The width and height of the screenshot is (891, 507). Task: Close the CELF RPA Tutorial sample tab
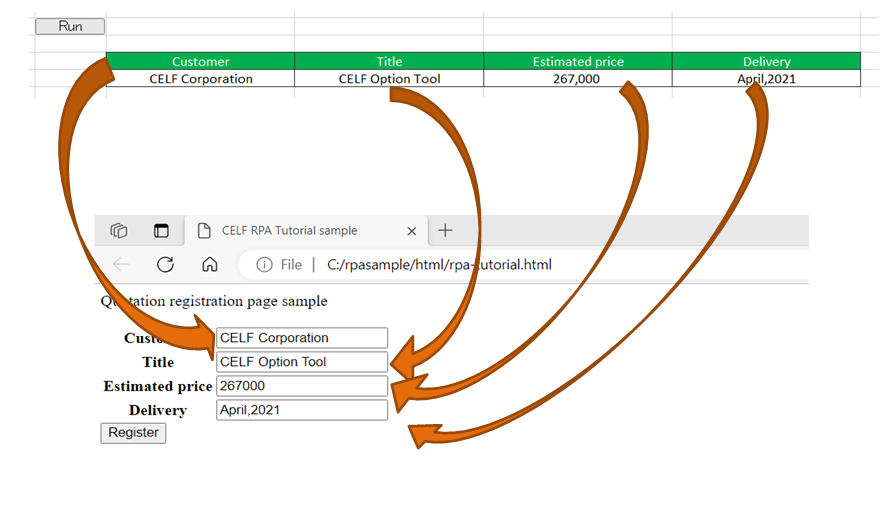(x=411, y=231)
